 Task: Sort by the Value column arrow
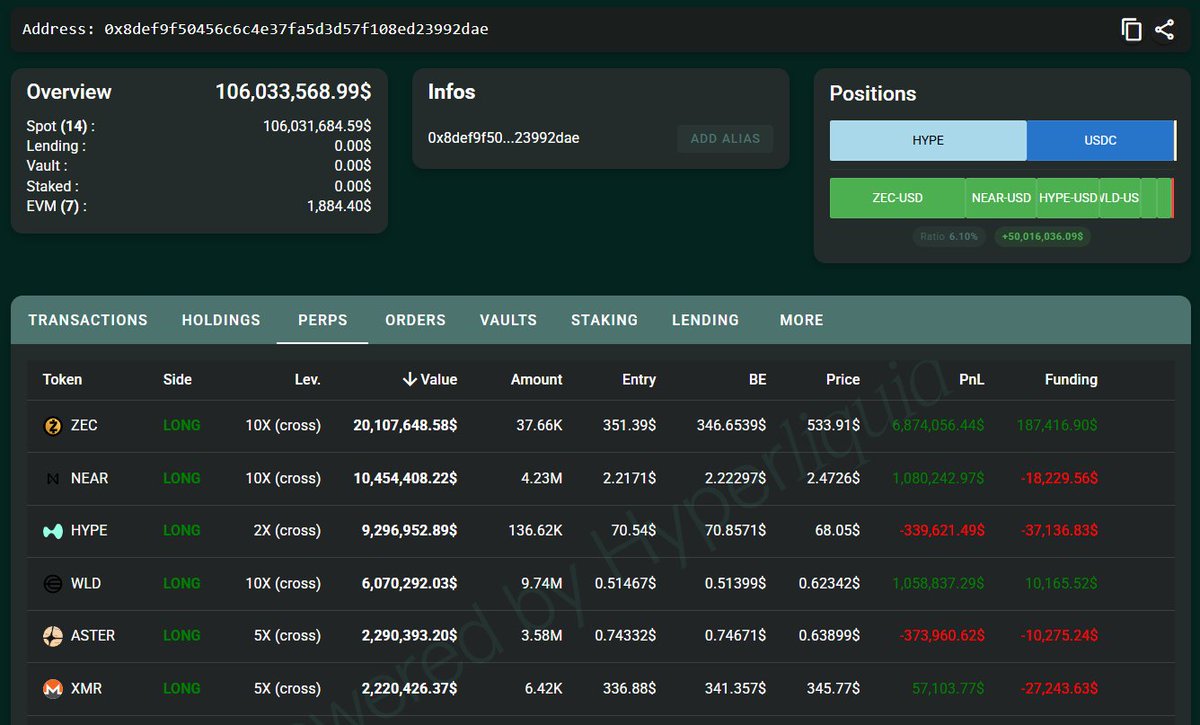(x=410, y=379)
